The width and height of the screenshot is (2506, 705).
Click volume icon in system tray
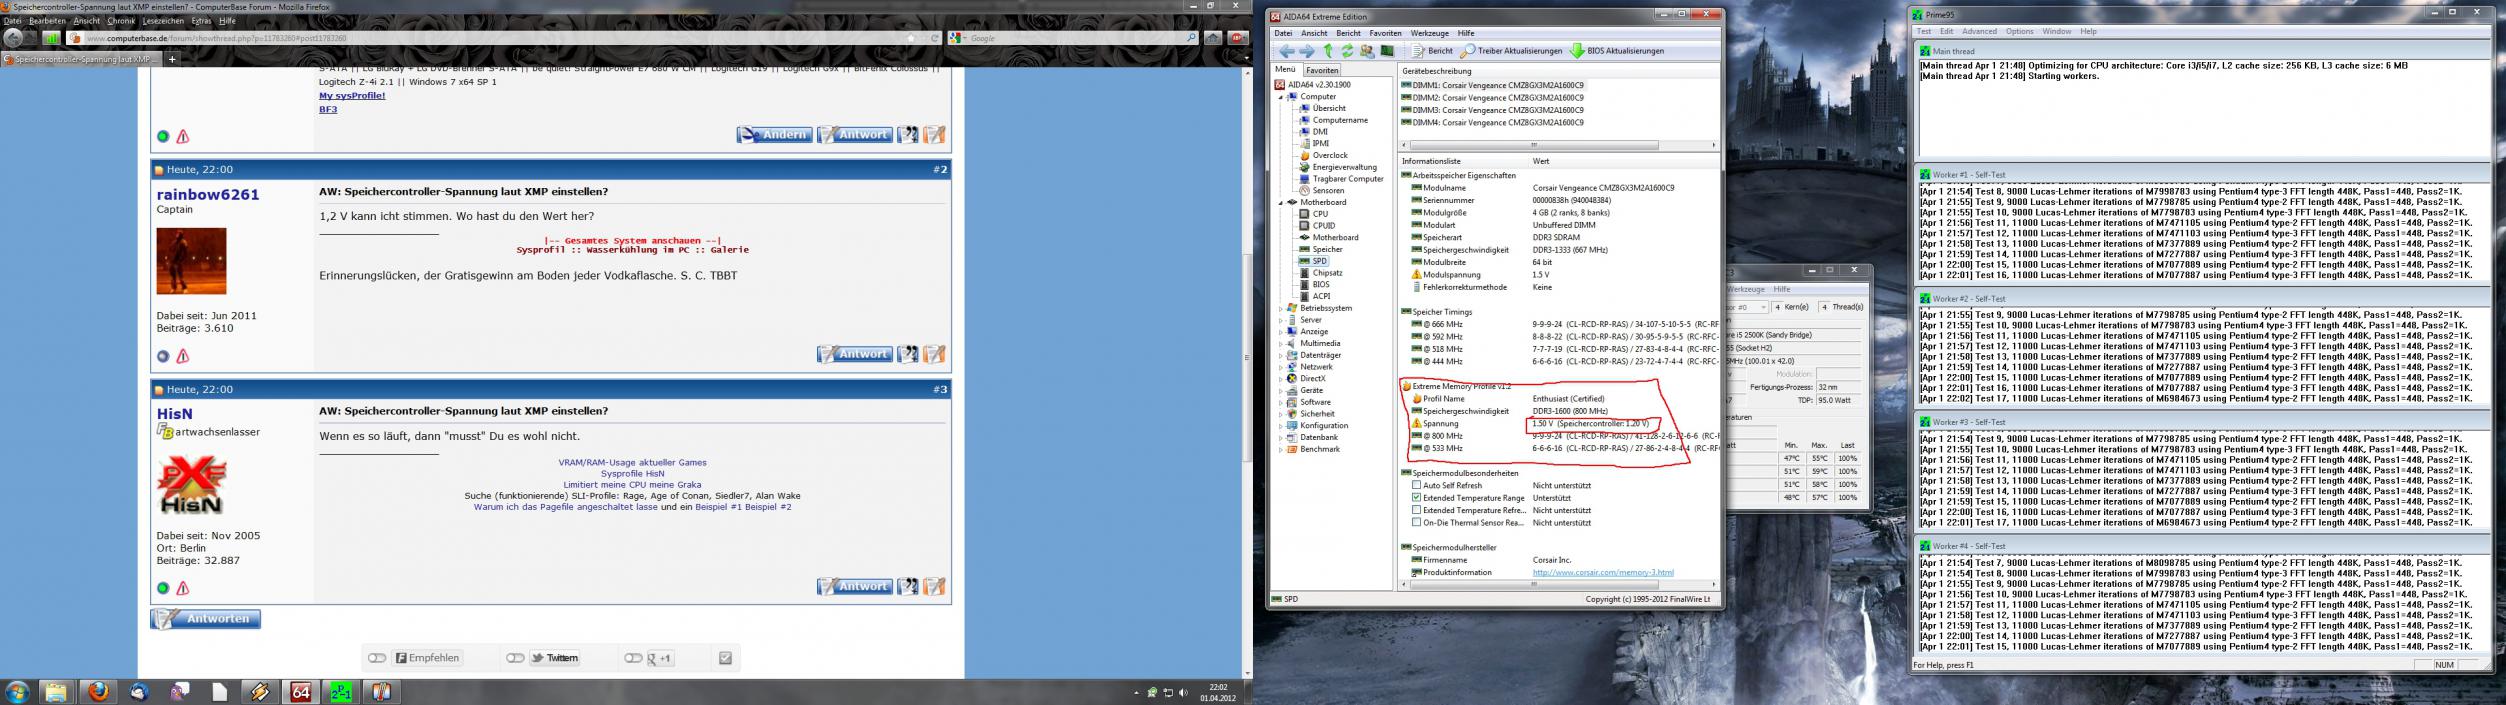coord(1184,692)
